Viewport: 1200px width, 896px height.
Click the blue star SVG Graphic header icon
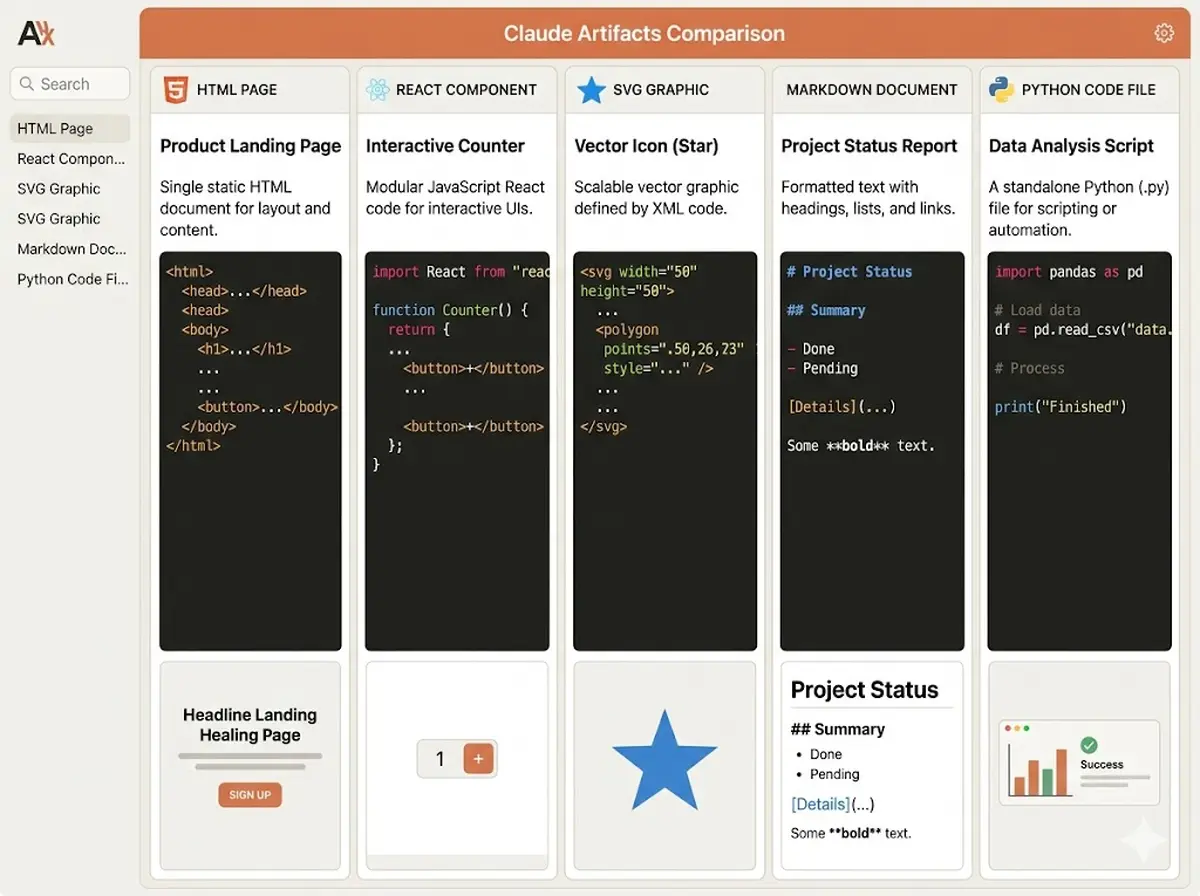(591, 90)
